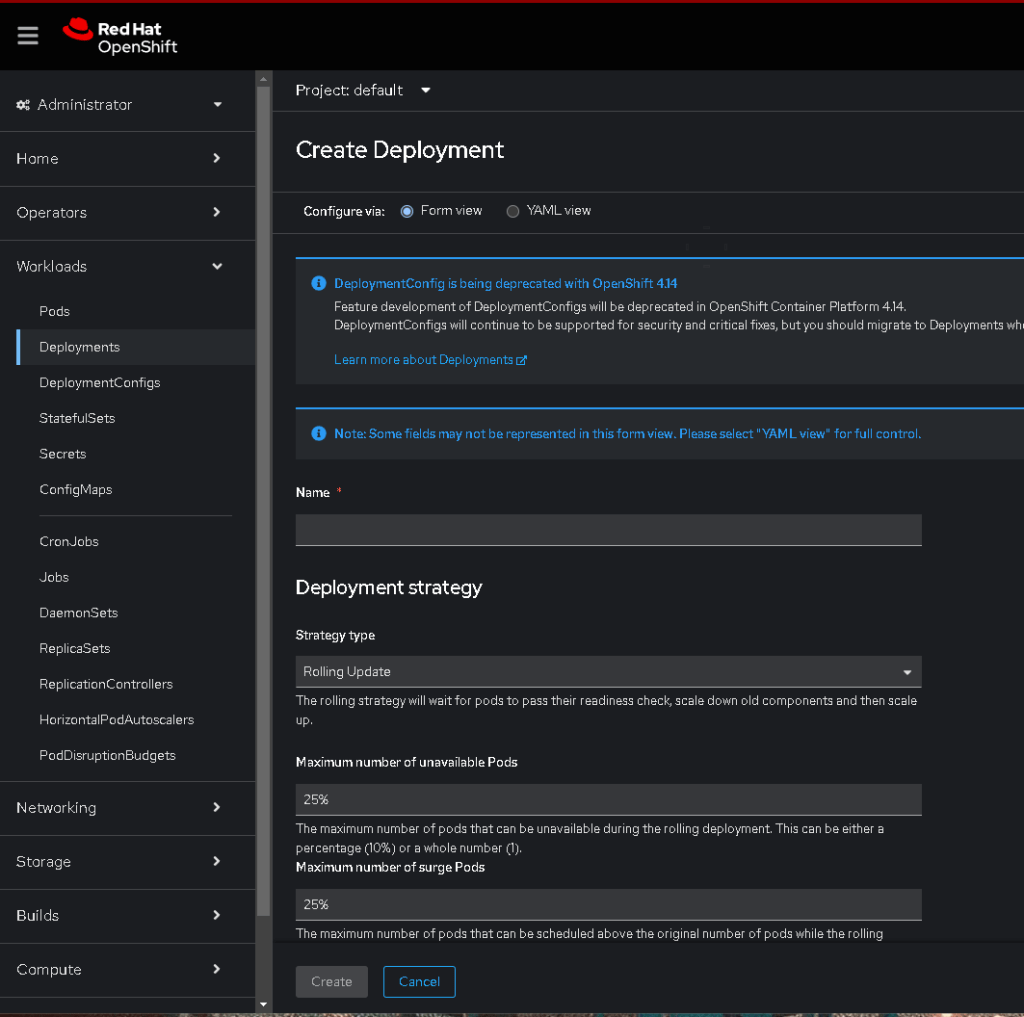Click the Administrator perspective gear icon
1024x1017 pixels.
tap(23, 105)
